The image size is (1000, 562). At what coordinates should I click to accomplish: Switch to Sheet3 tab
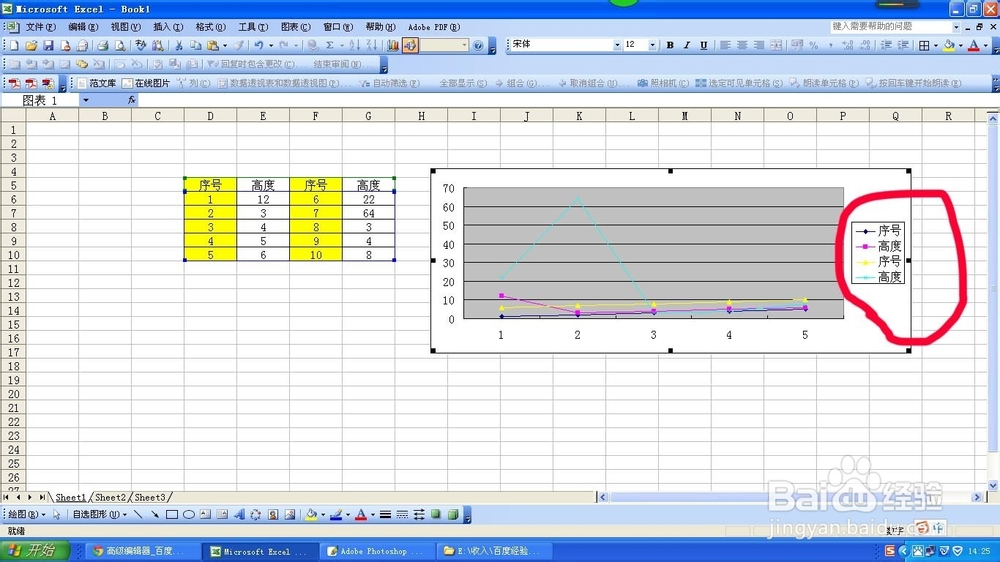coord(150,498)
